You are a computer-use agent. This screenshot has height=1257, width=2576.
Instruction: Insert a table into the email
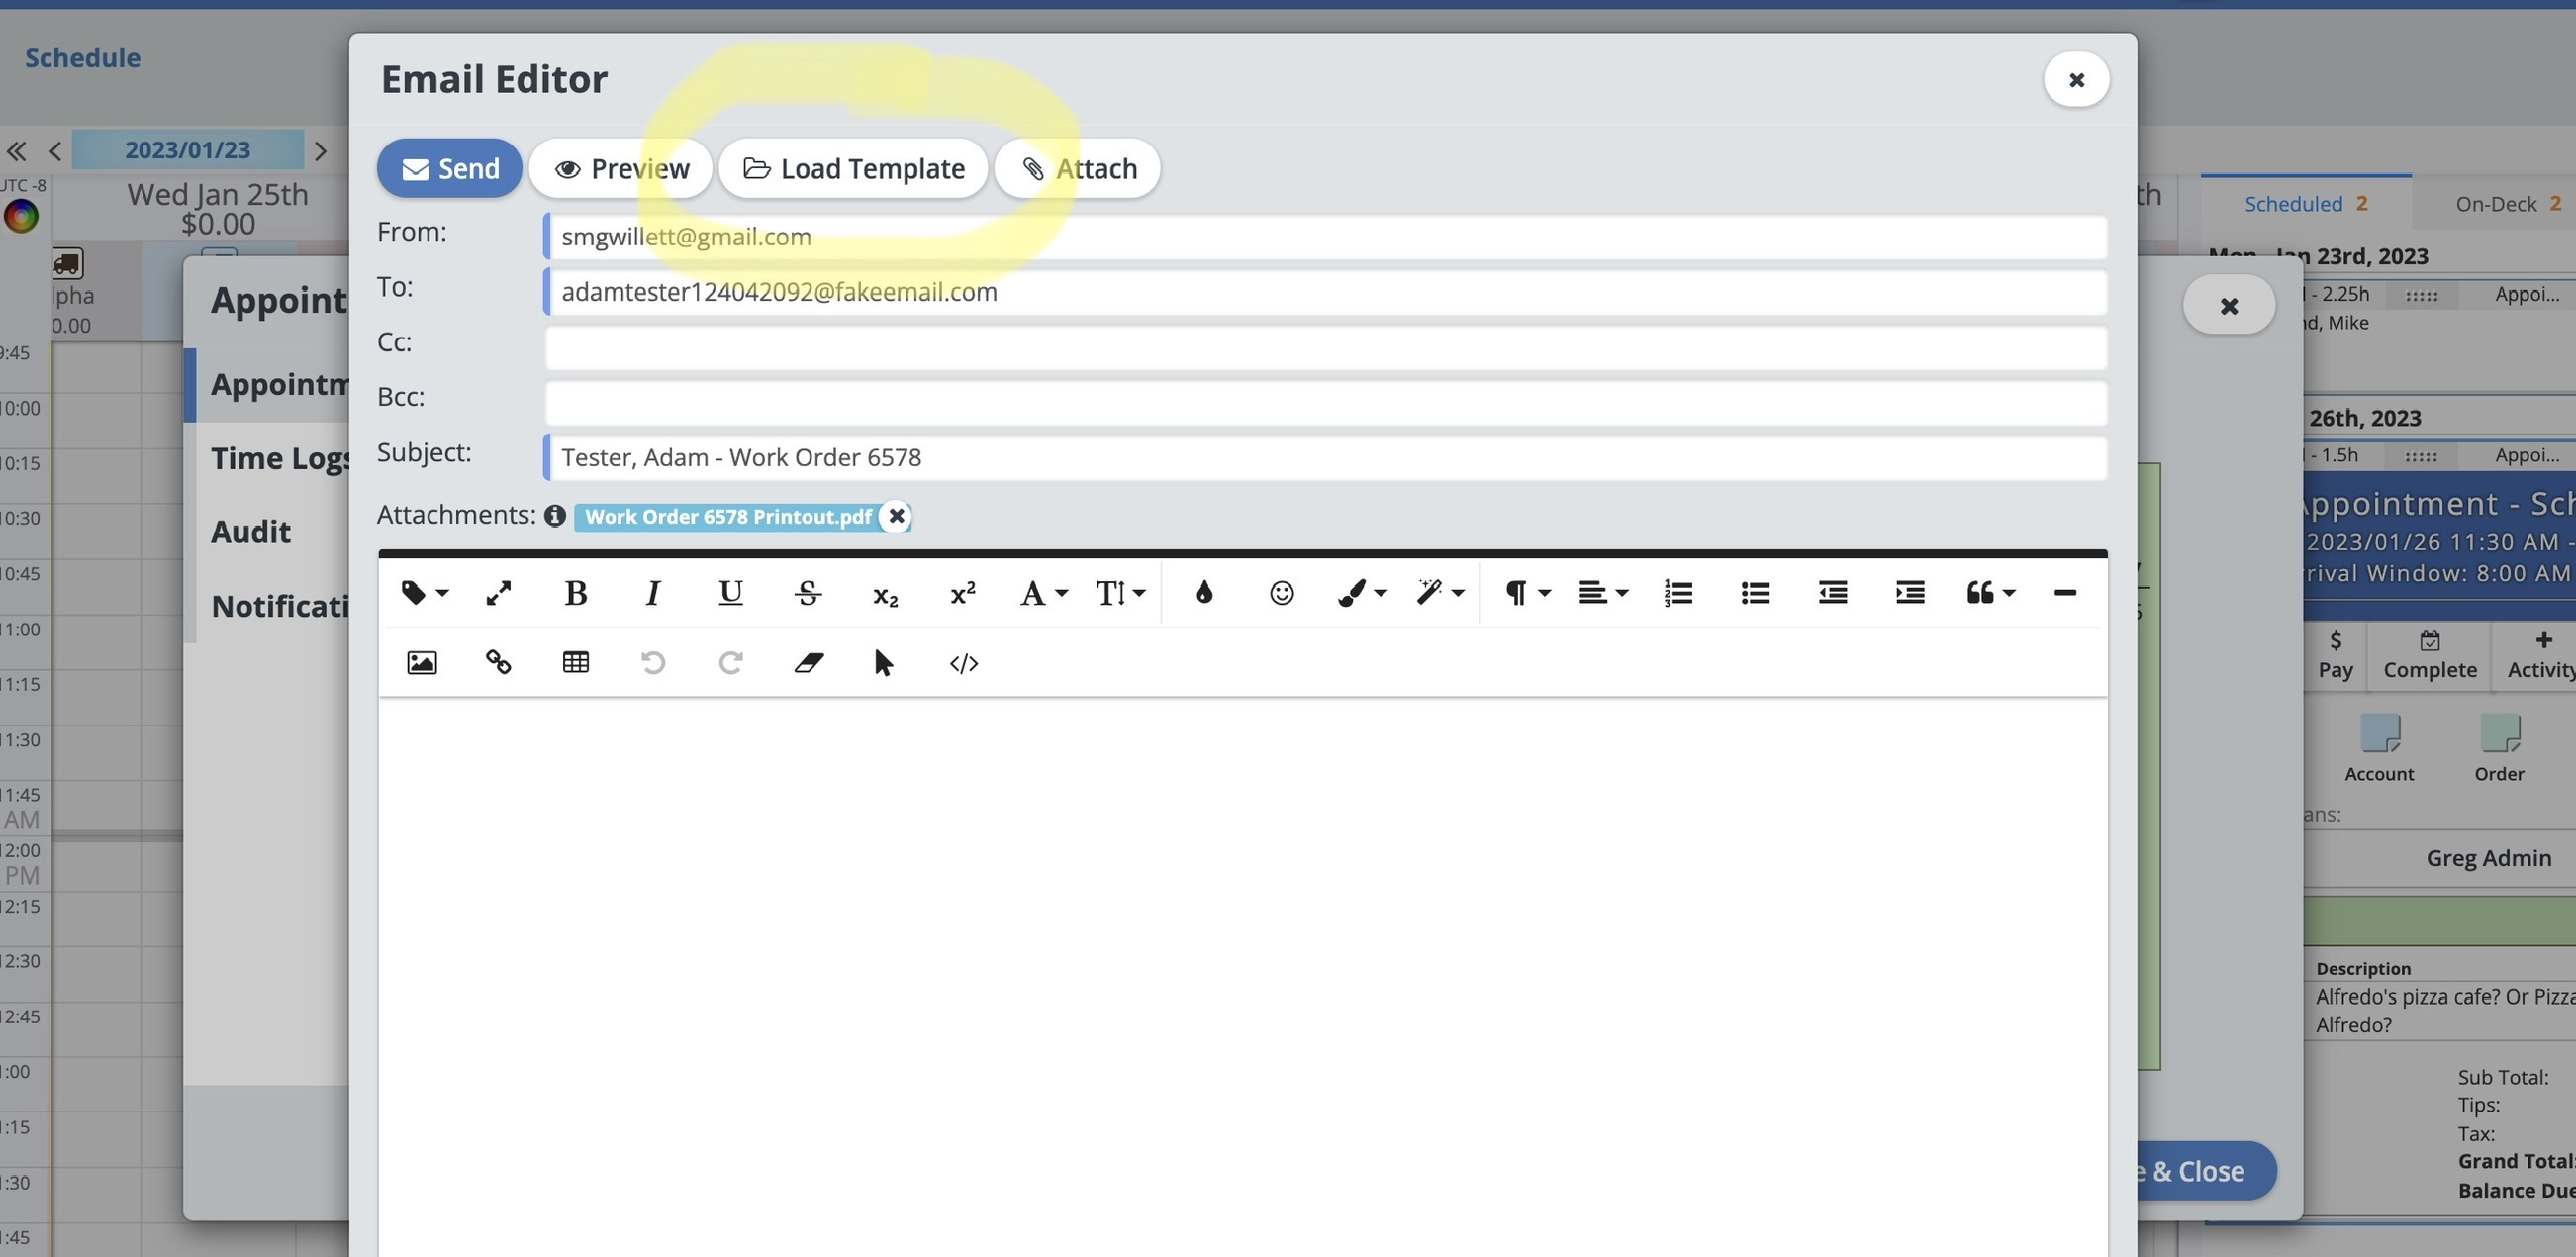[575, 663]
